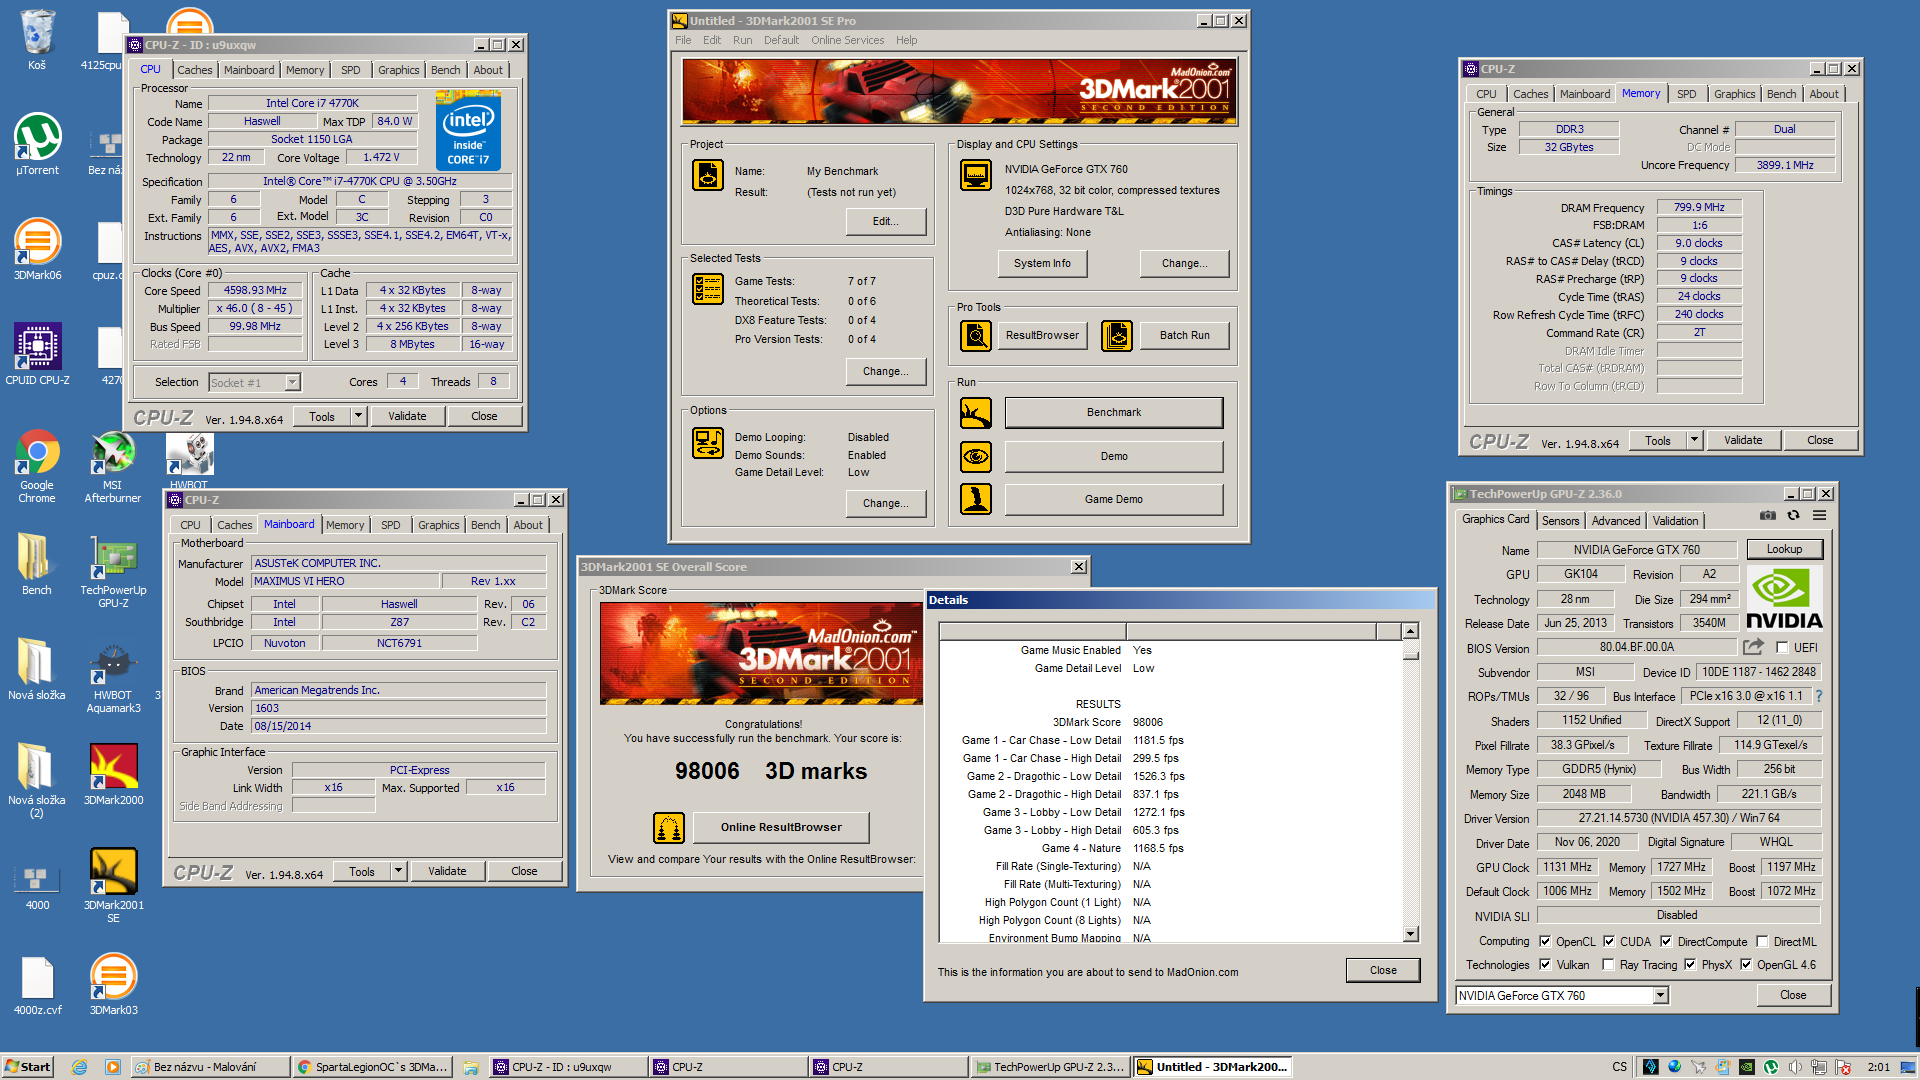This screenshot has height=1080, width=1920.
Task: Click the Benchmark run icon
Action: 976,413
